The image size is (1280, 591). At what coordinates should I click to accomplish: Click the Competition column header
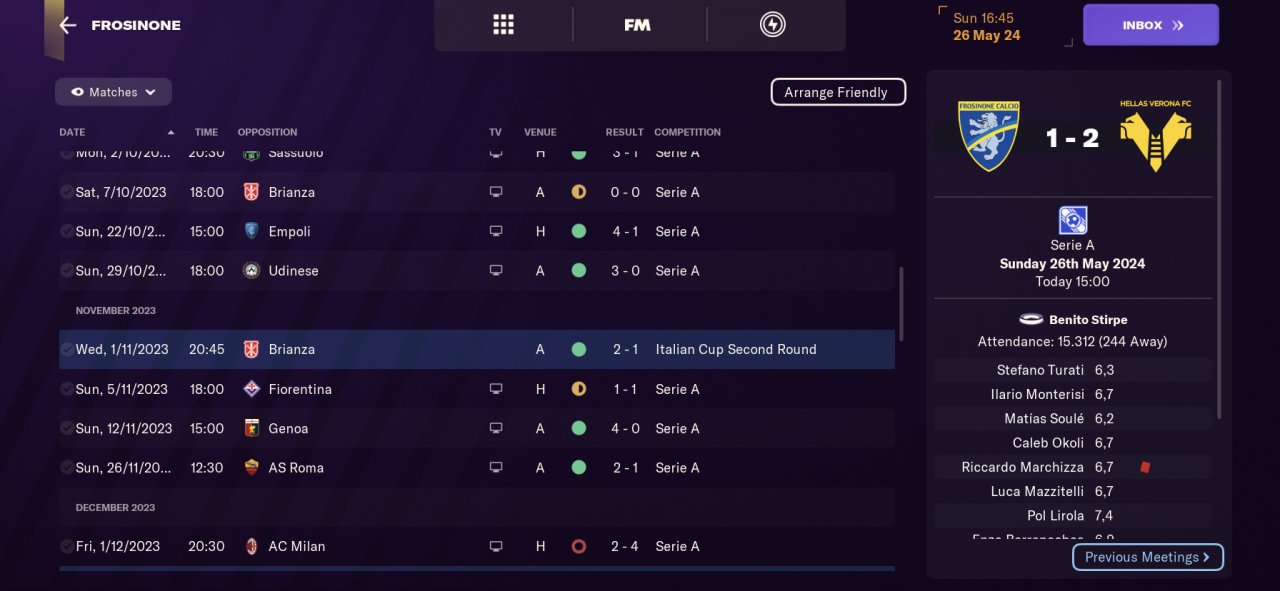click(x=687, y=132)
